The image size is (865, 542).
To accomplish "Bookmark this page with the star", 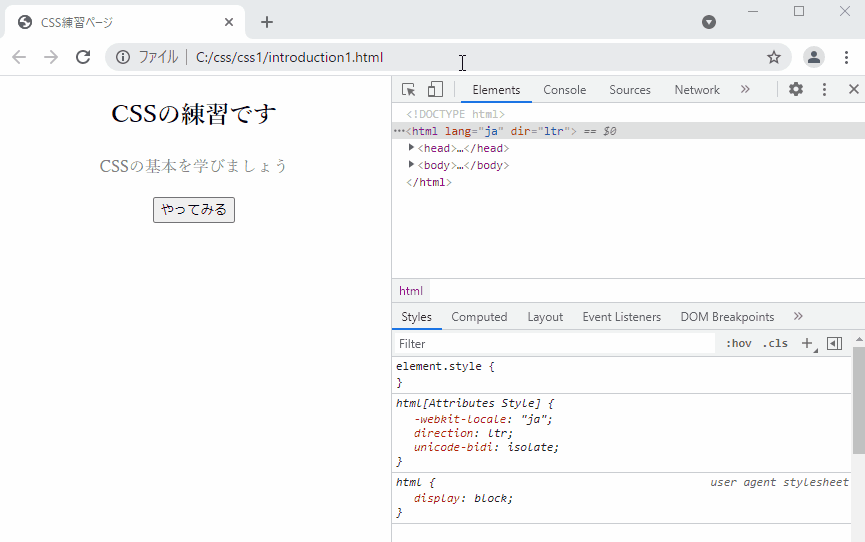I will pos(774,57).
